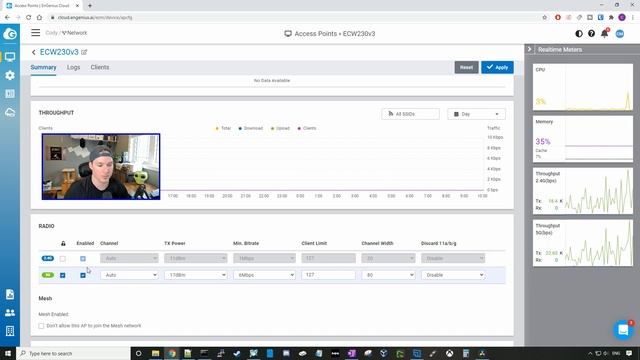This screenshot has height=360, width=640.
Task: Toggle Download series in throughput legend
Action: [251, 128]
